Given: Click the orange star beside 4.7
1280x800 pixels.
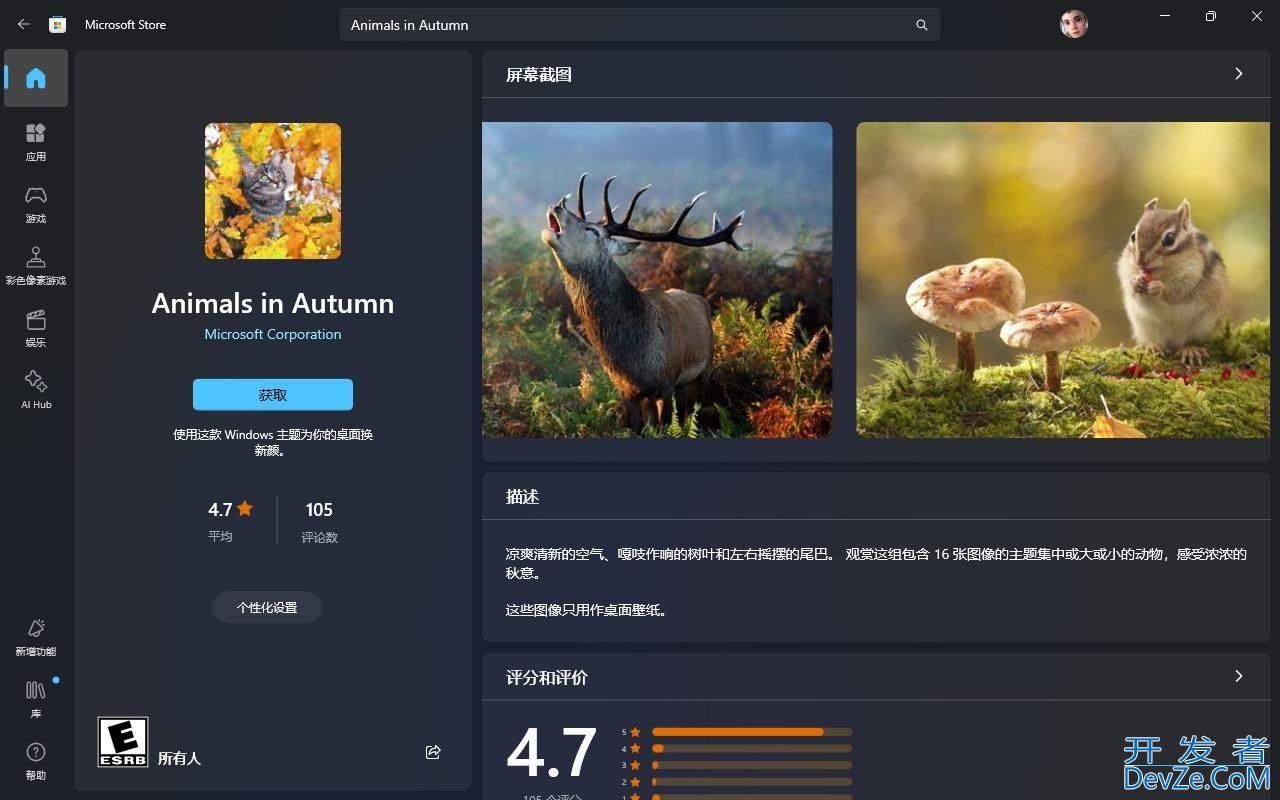Looking at the screenshot, I should pyautogui.click(x=245, y=508).
